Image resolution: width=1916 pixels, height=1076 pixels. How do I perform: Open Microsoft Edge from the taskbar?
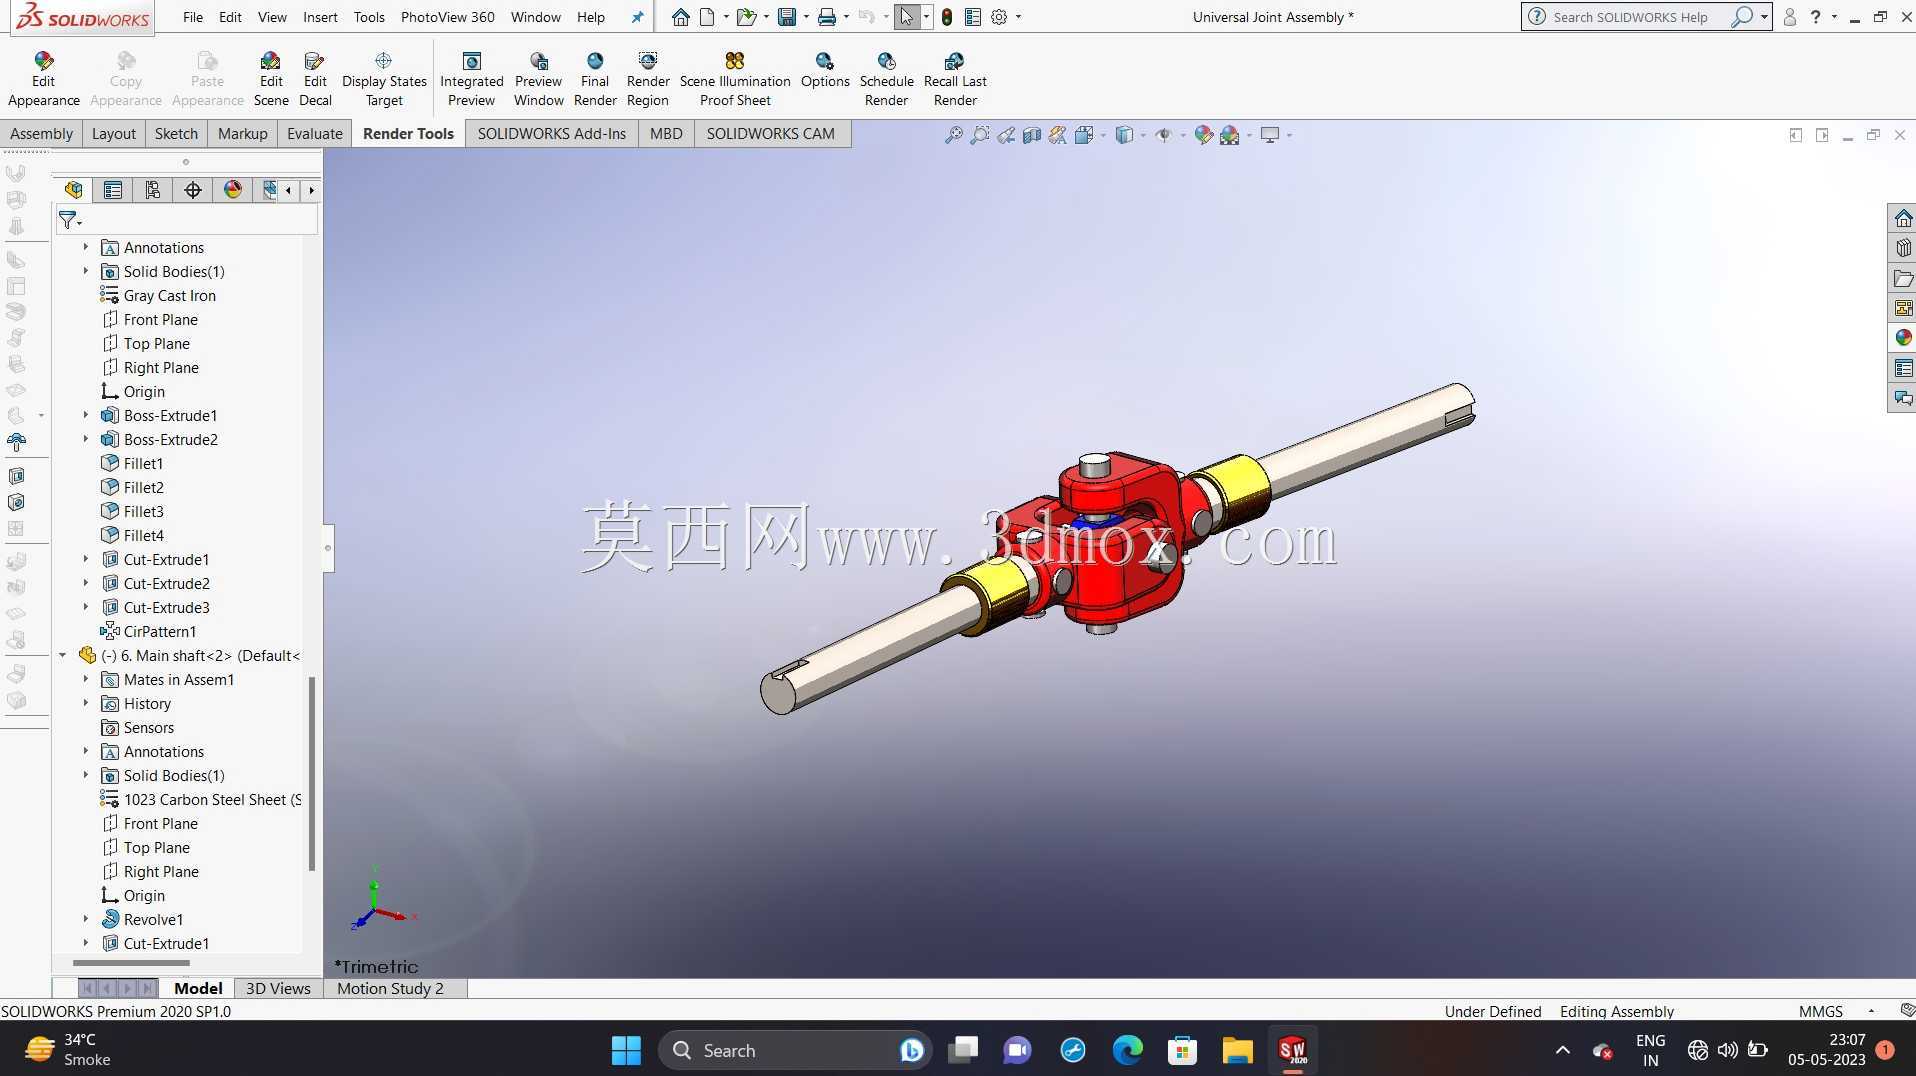[x=1128, y=1050]
